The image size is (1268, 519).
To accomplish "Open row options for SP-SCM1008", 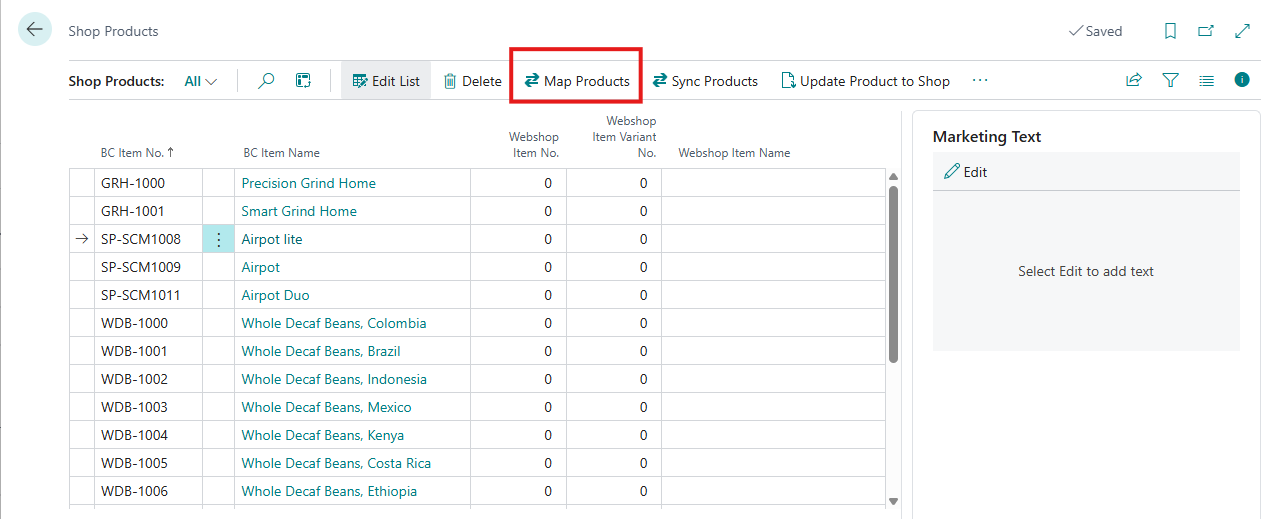I will click(x=219, y=239).
